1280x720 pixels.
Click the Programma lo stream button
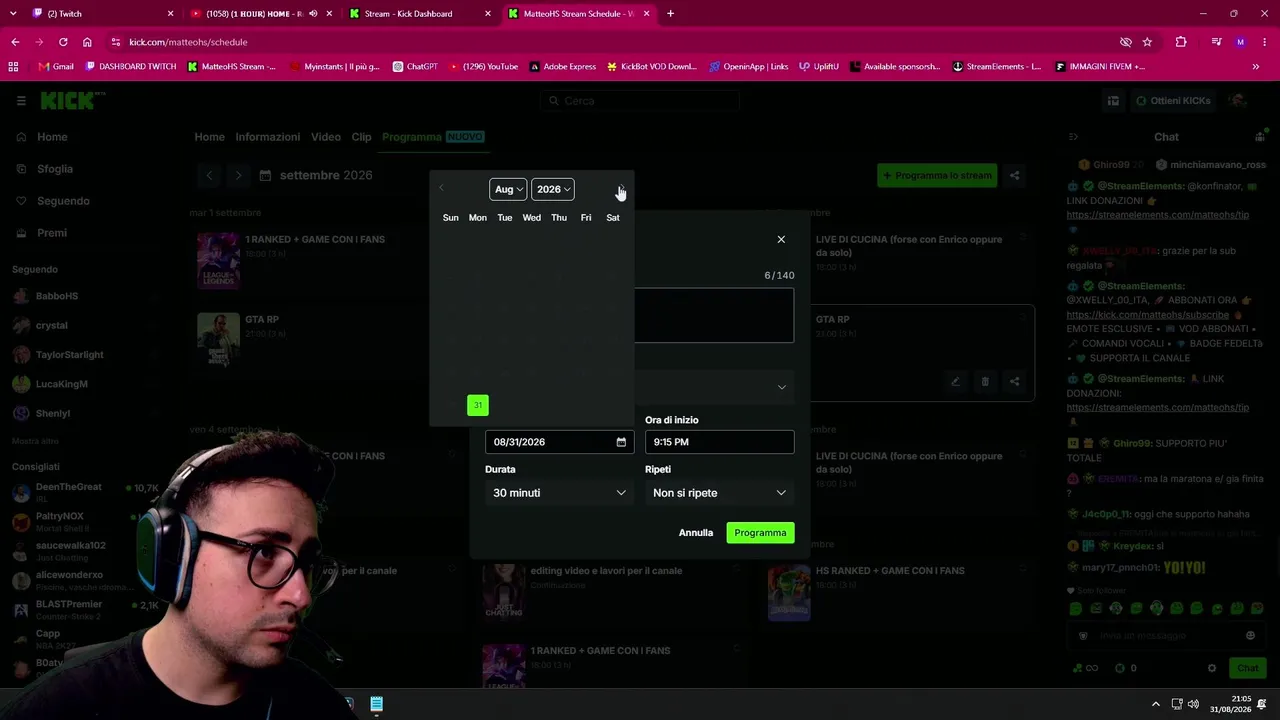pyautogui.click(x=936, y=176)
